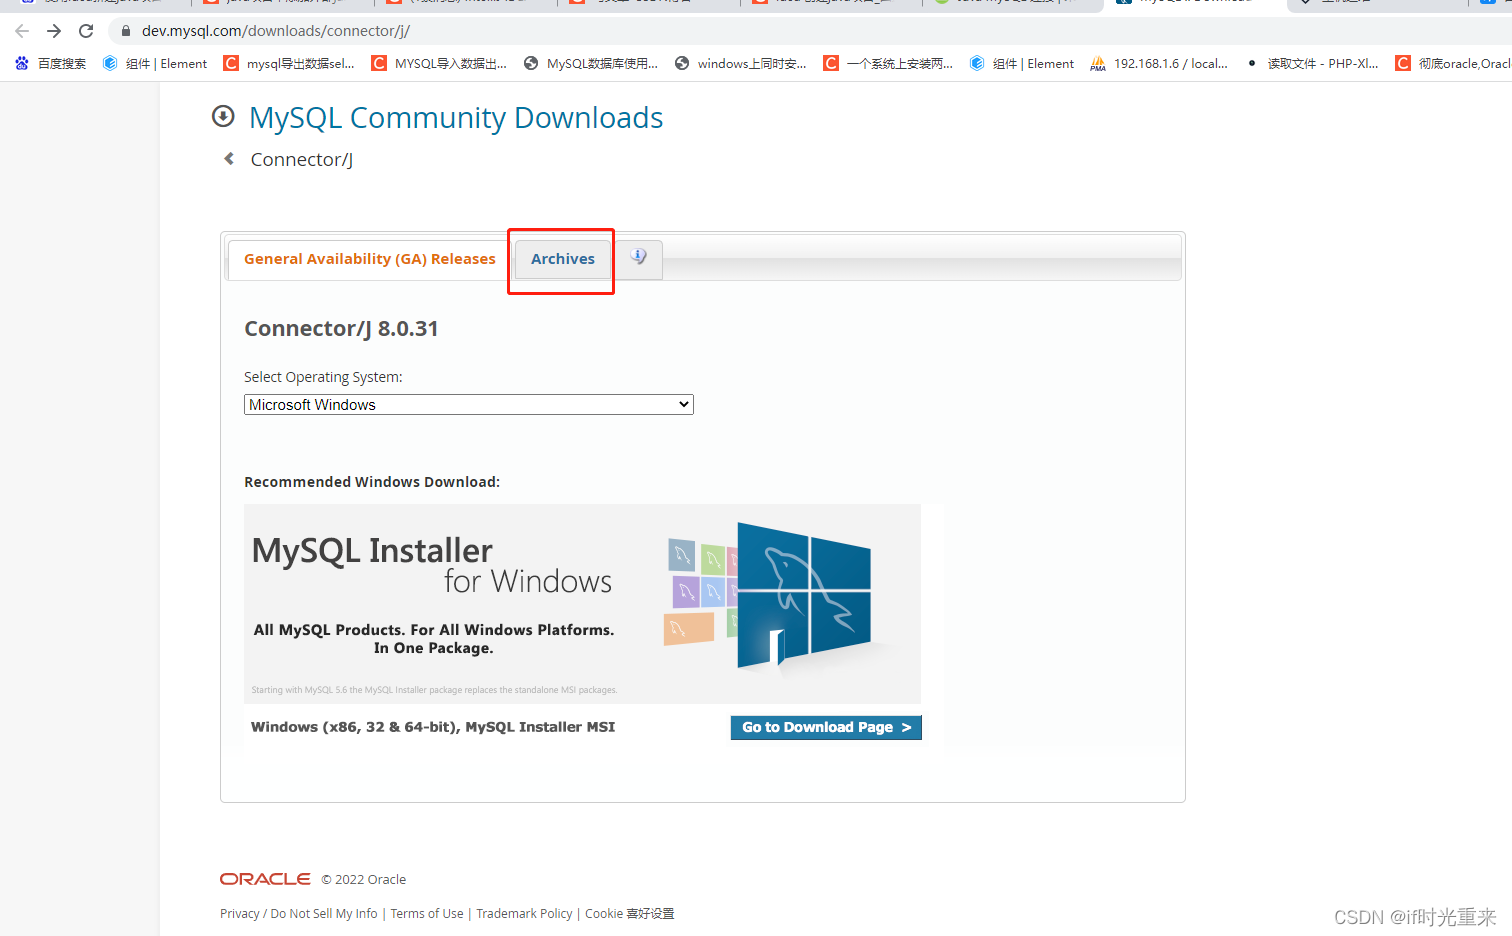1512x936 pixels.
Task: Open the Terms of Use link
Action: point(427,914)
